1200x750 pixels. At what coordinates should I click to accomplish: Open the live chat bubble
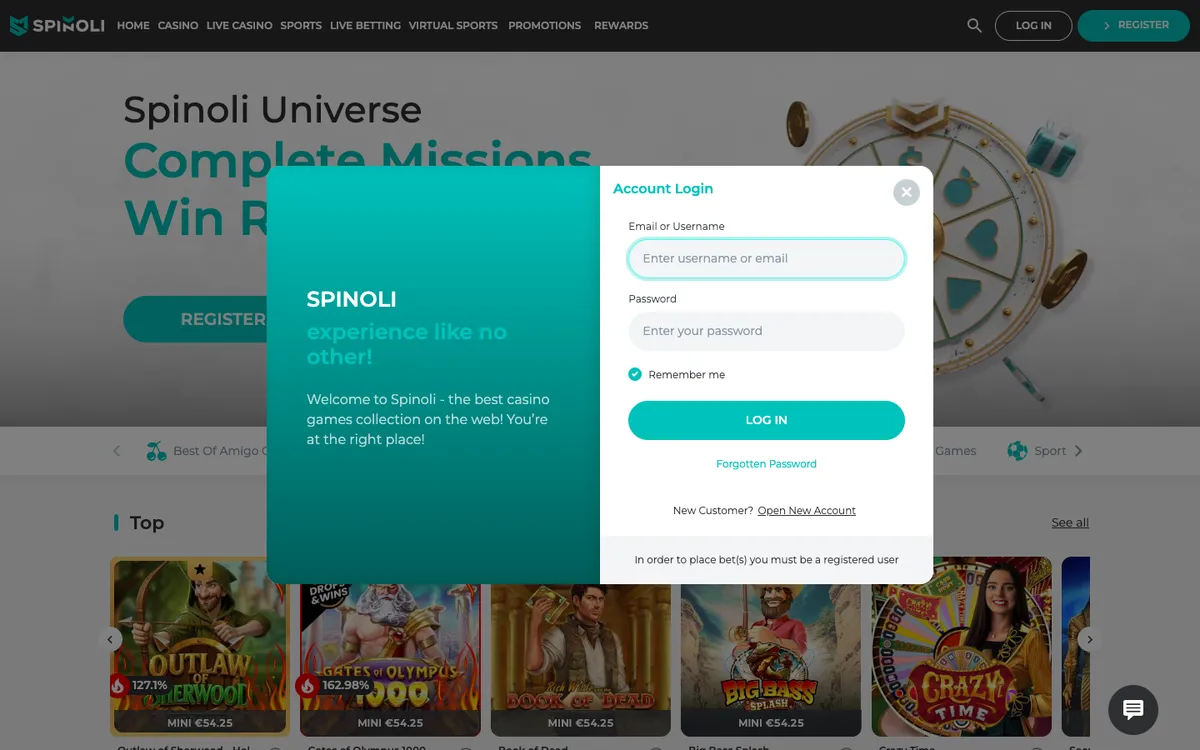[1133, 709]
